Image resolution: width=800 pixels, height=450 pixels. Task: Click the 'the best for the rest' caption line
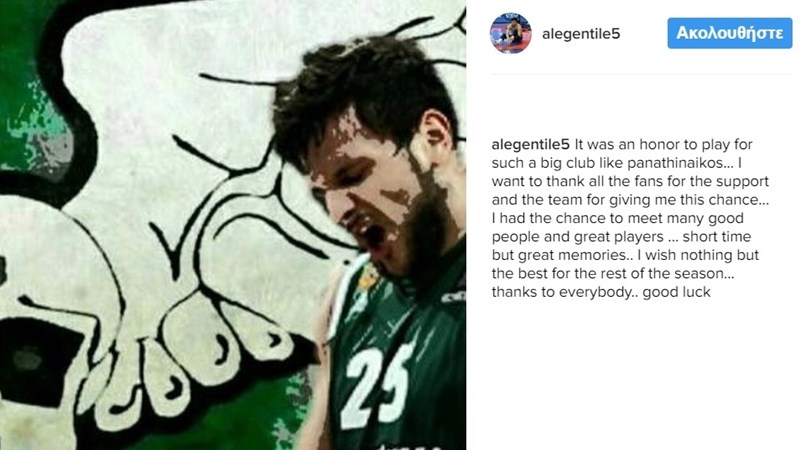coord(613,273)
